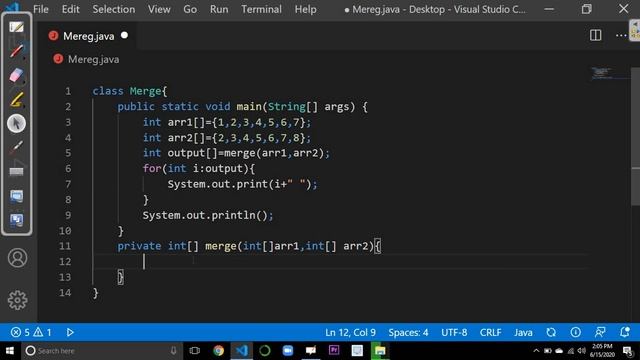The height and width of the screenshot is (360, 640).
Task: Click the 'class Merge{' declaration text
Action: click(x=130, y=91)
